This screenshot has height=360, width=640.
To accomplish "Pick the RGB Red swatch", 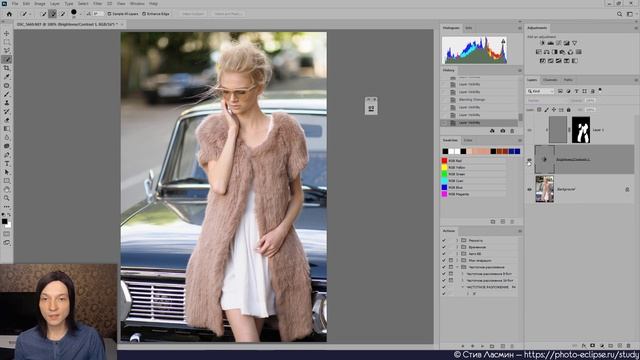I will [444, 161].
